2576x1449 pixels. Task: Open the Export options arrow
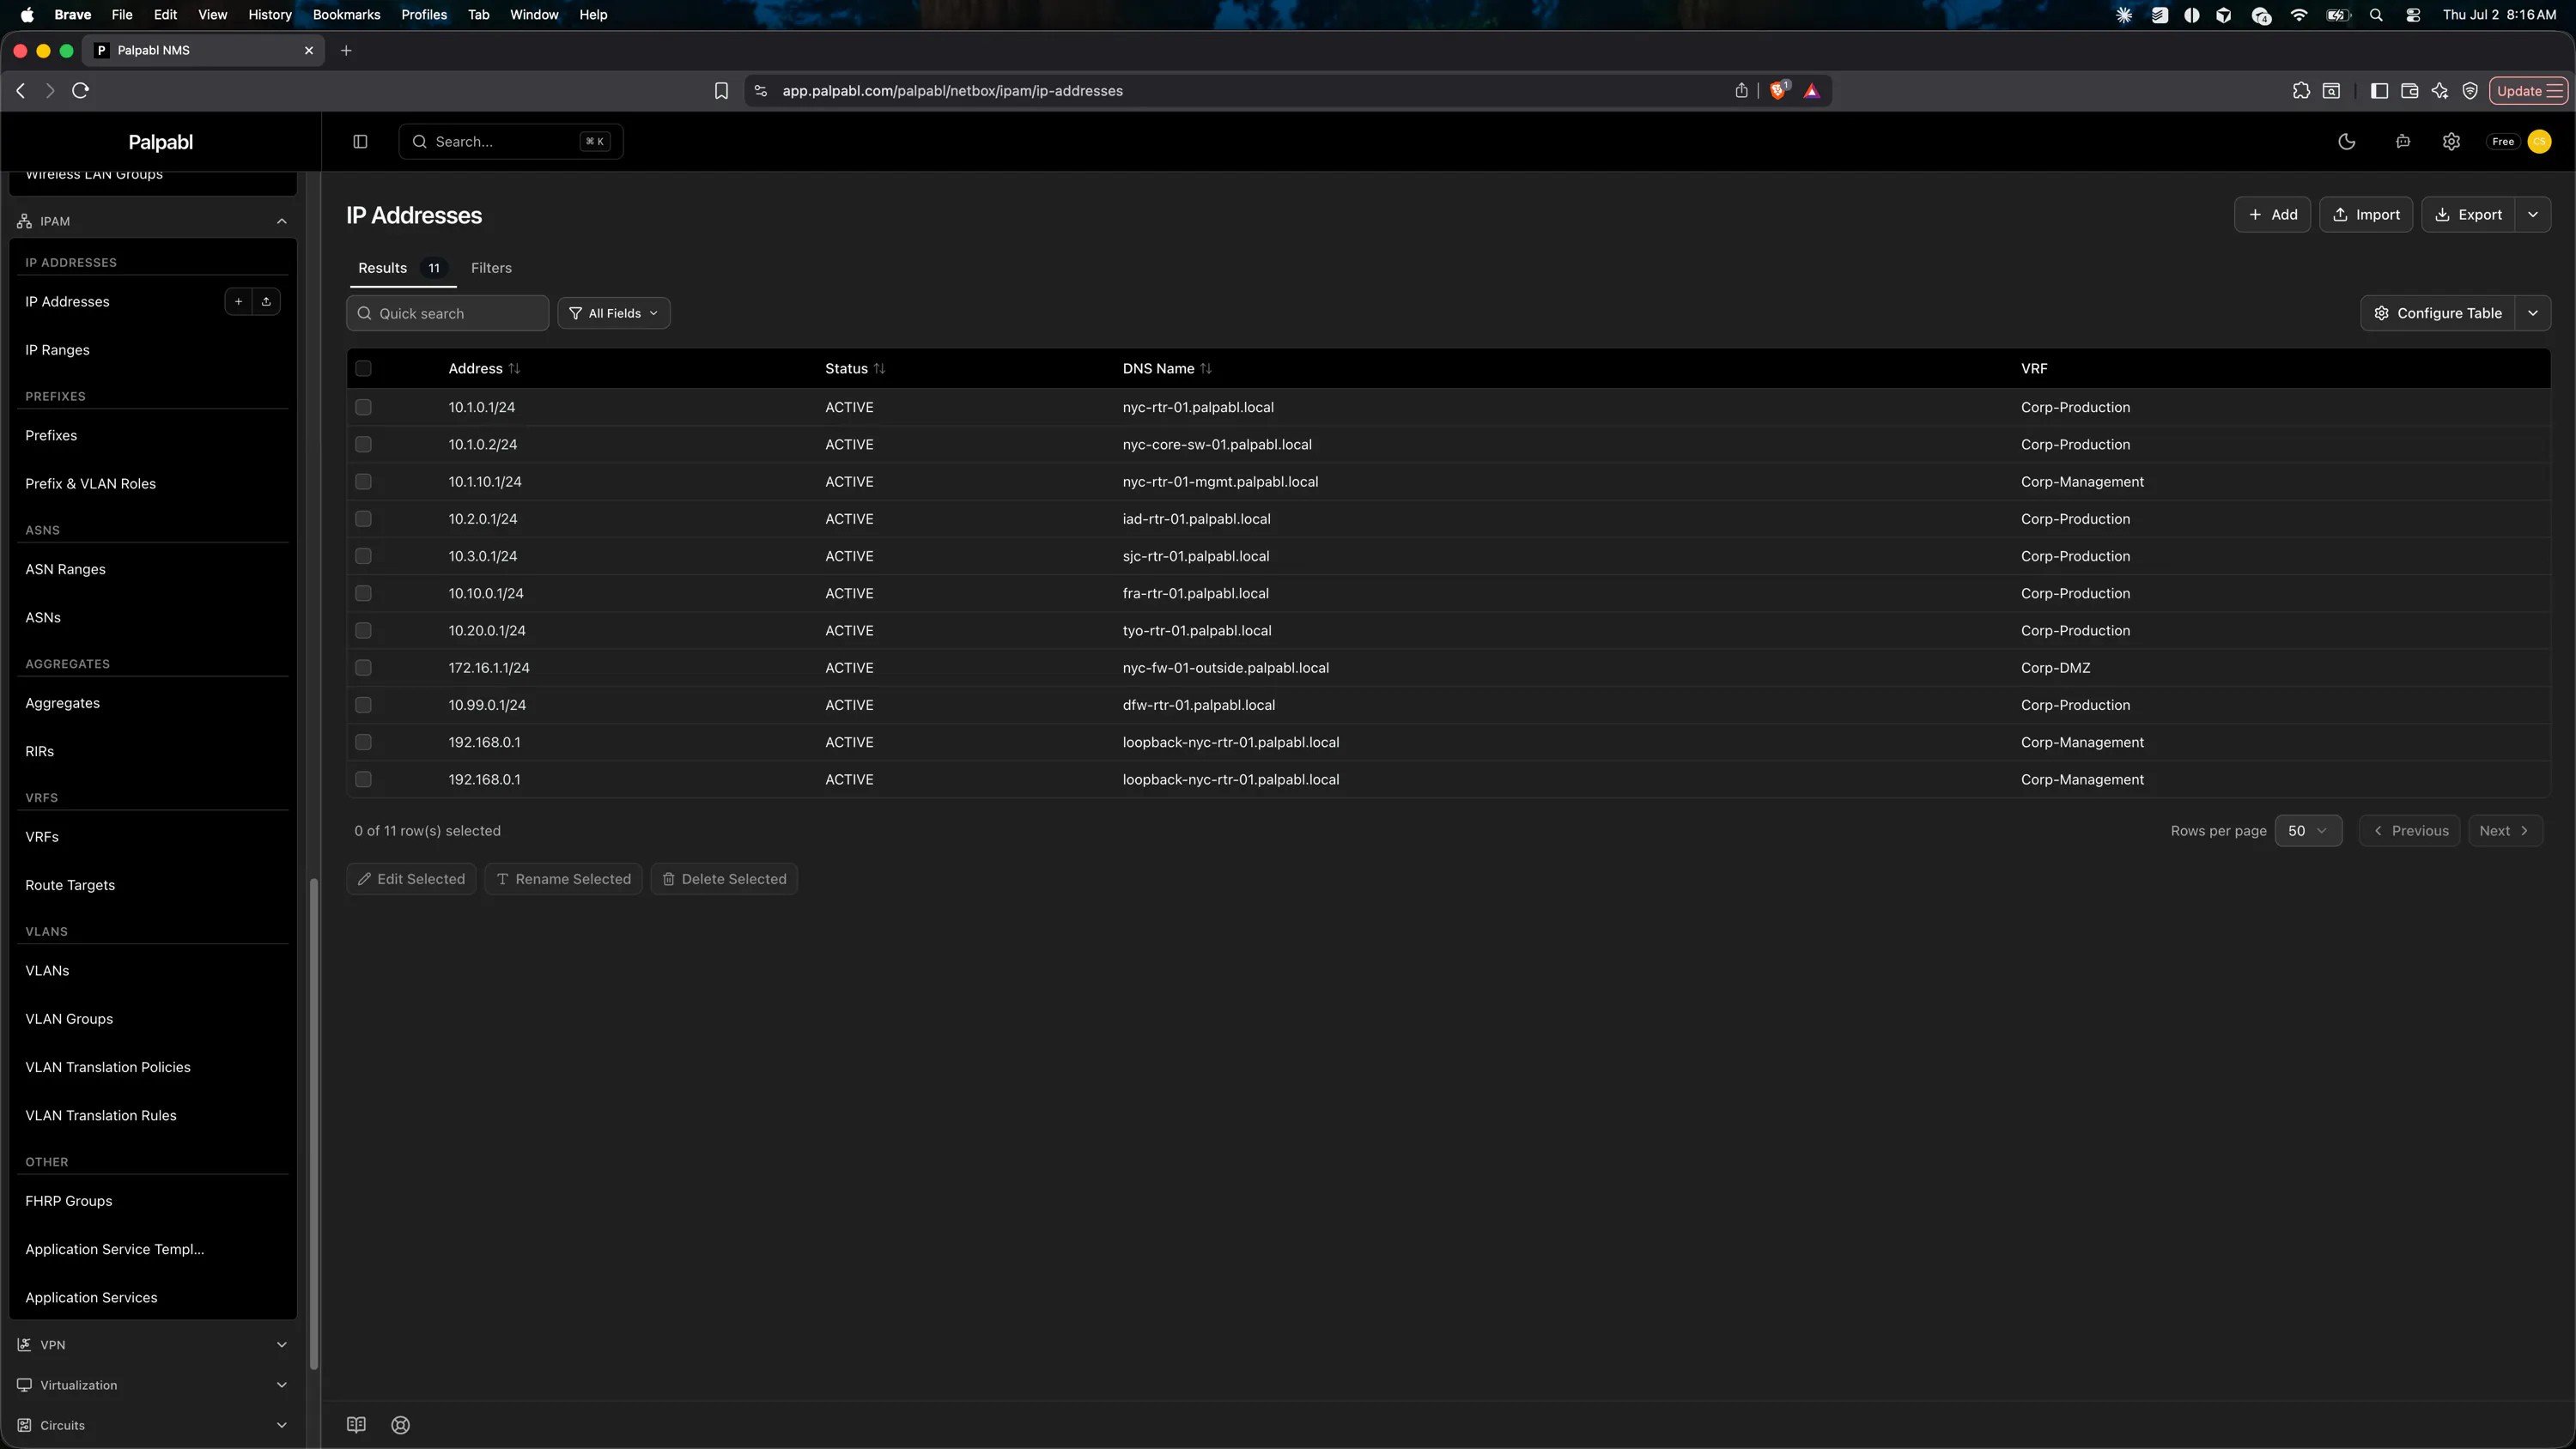pyautogui.click(x=2533, y=214)
